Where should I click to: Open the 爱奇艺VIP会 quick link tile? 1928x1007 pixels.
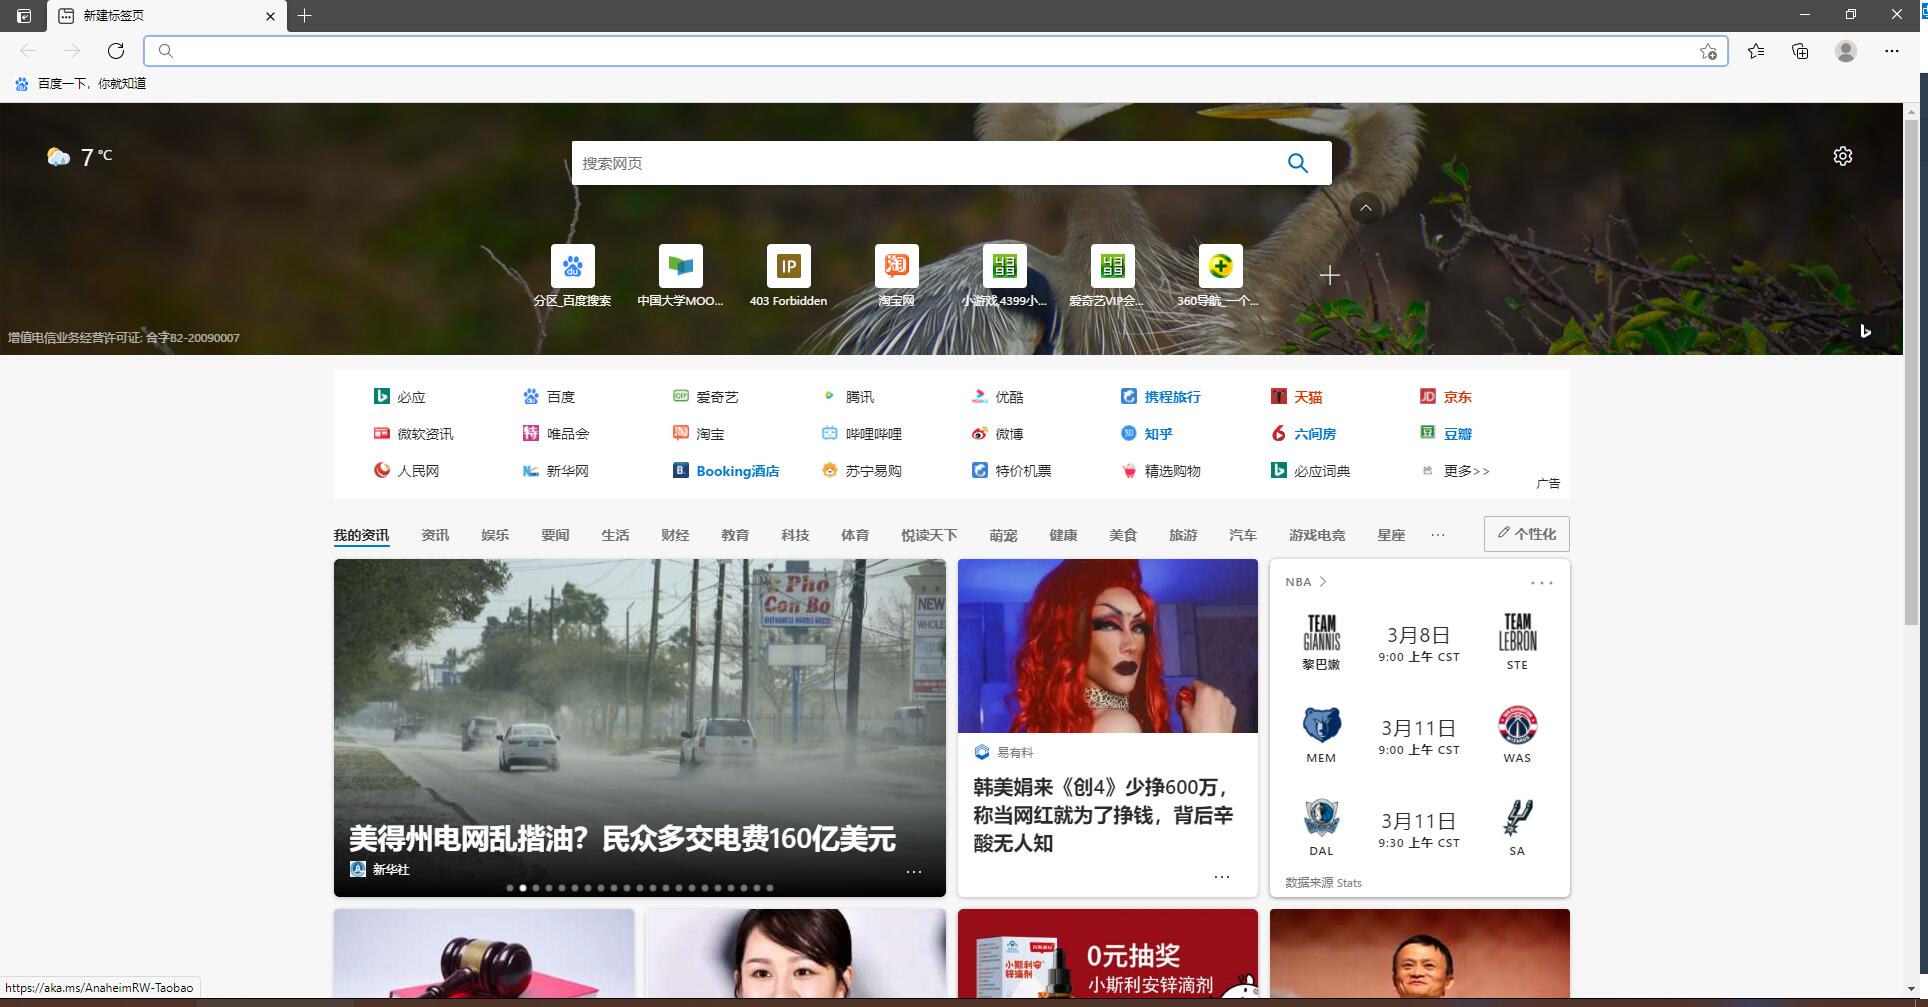[1112, 276]
